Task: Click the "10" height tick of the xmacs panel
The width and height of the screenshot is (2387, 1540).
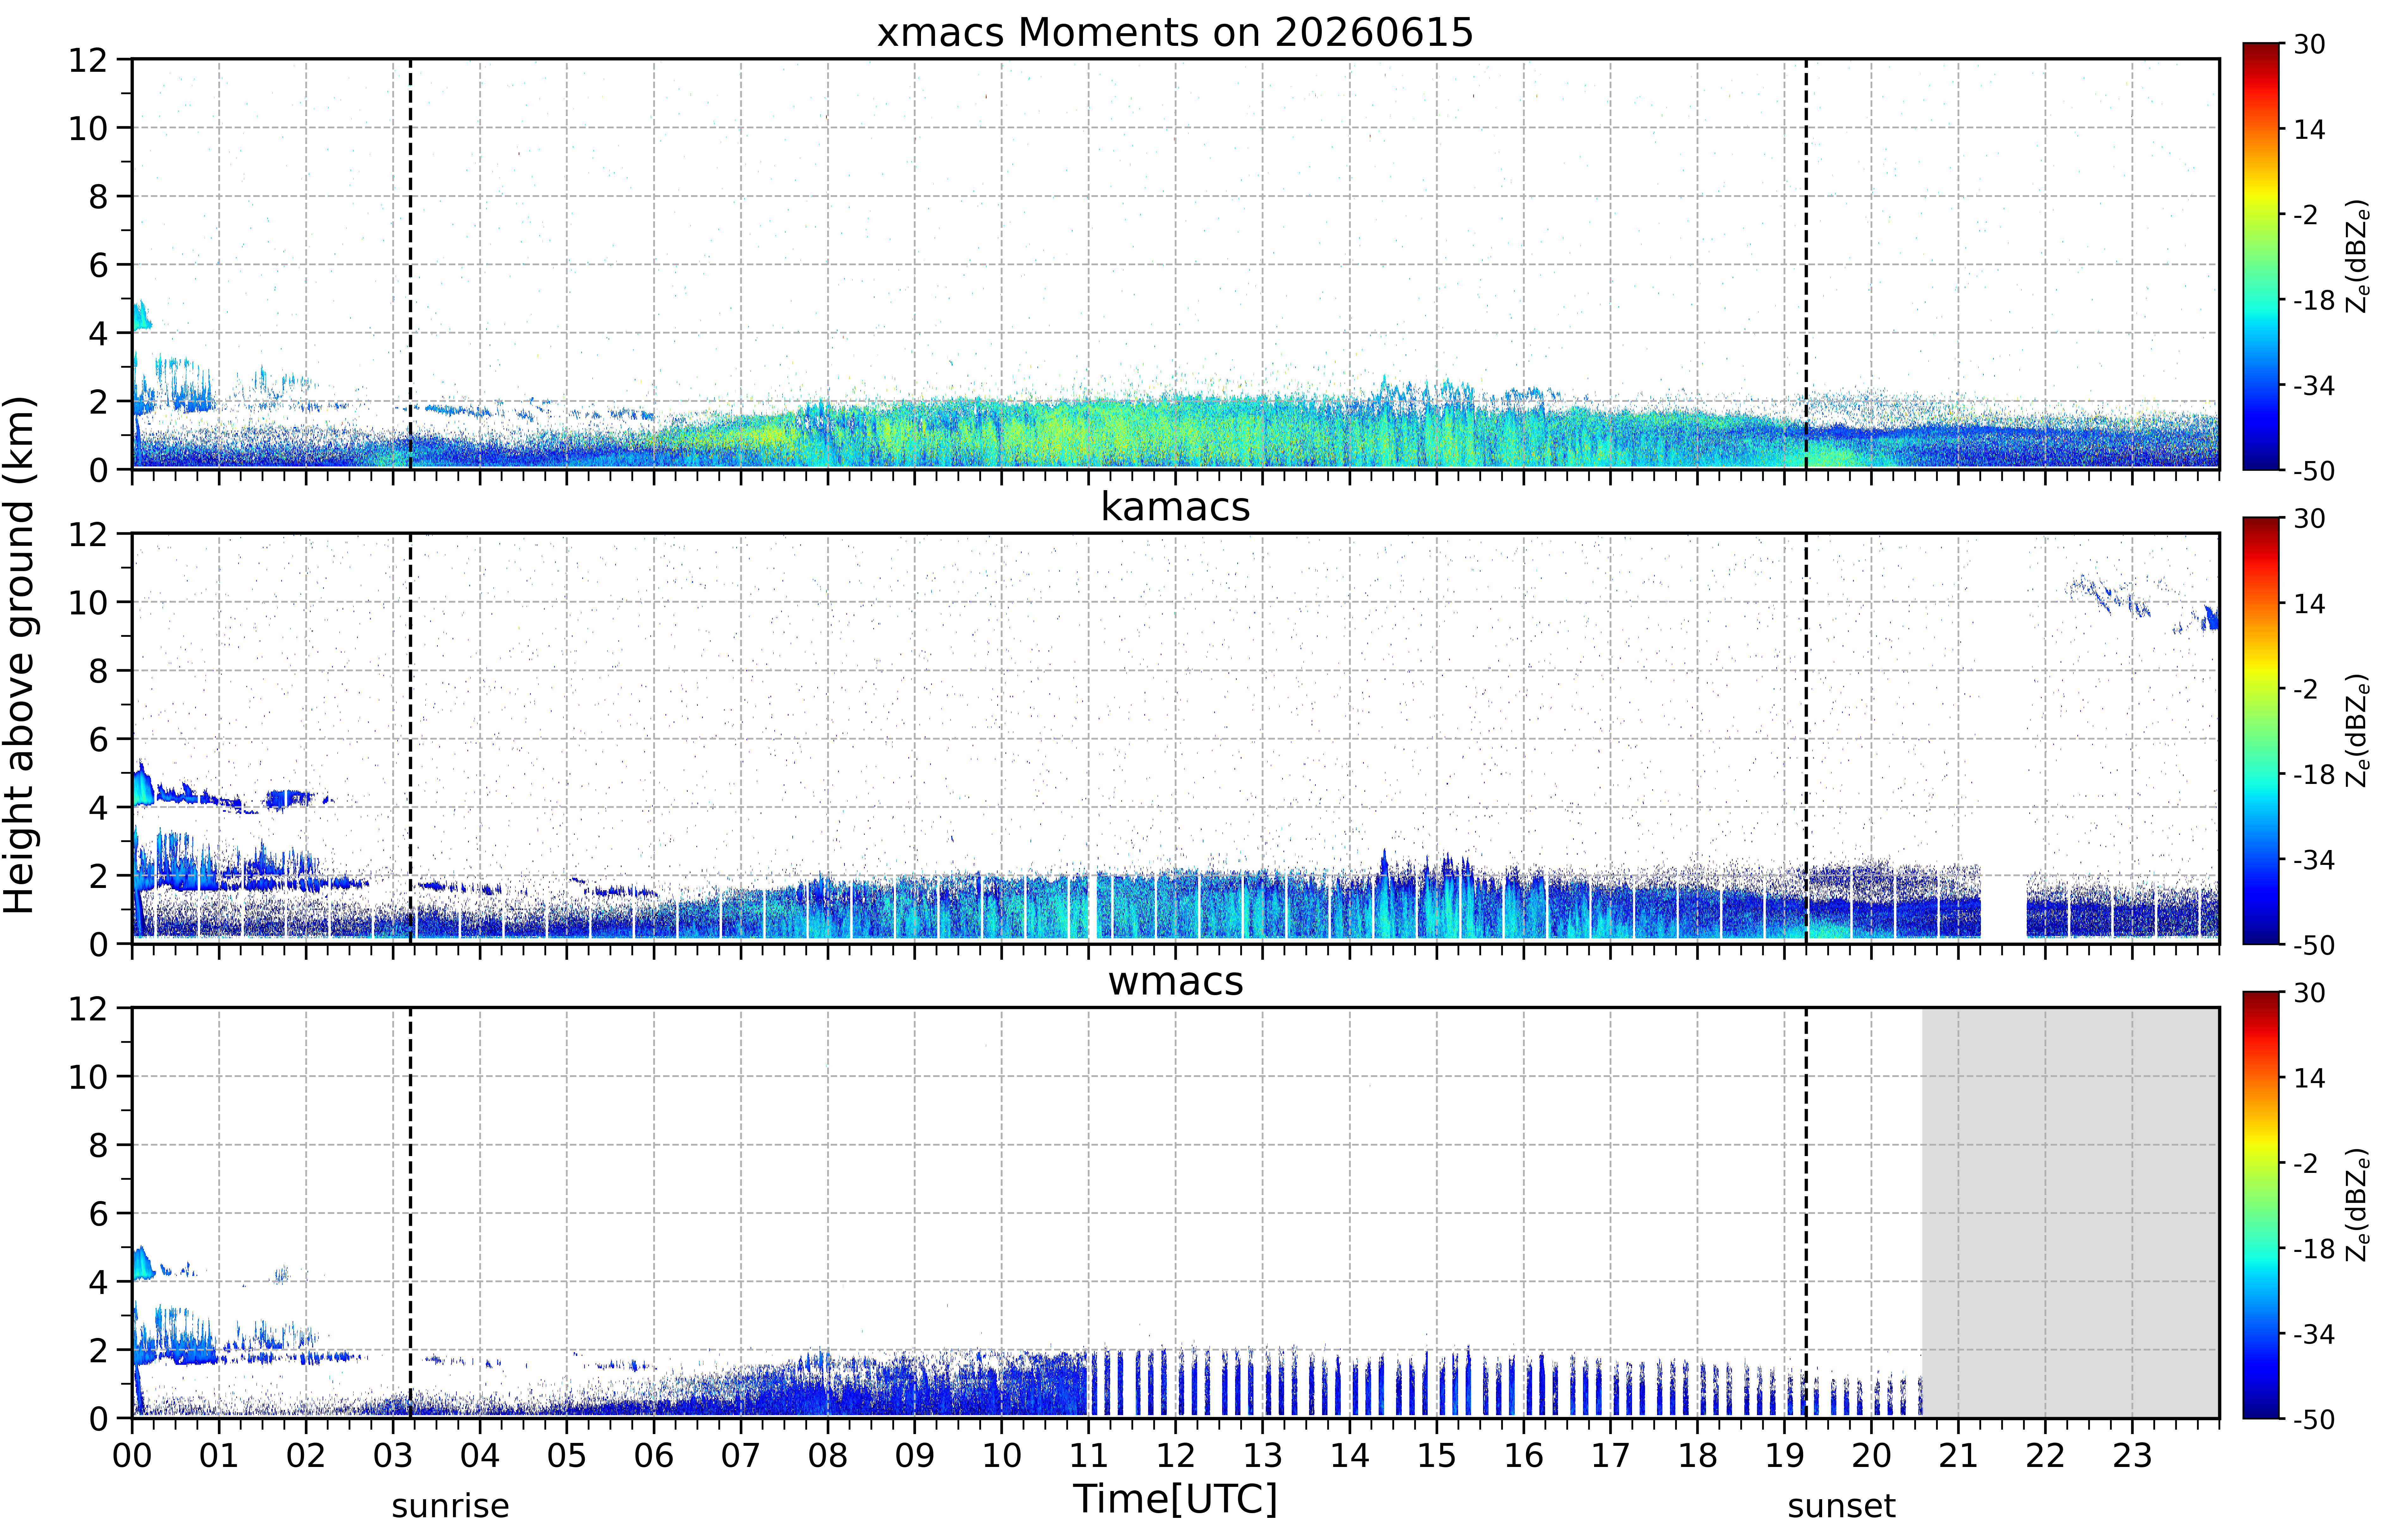Action: point(88,128)
